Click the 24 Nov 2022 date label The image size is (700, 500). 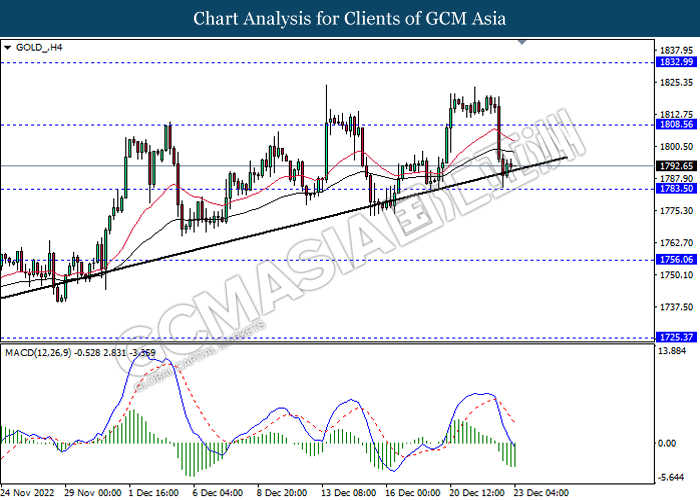27,493
